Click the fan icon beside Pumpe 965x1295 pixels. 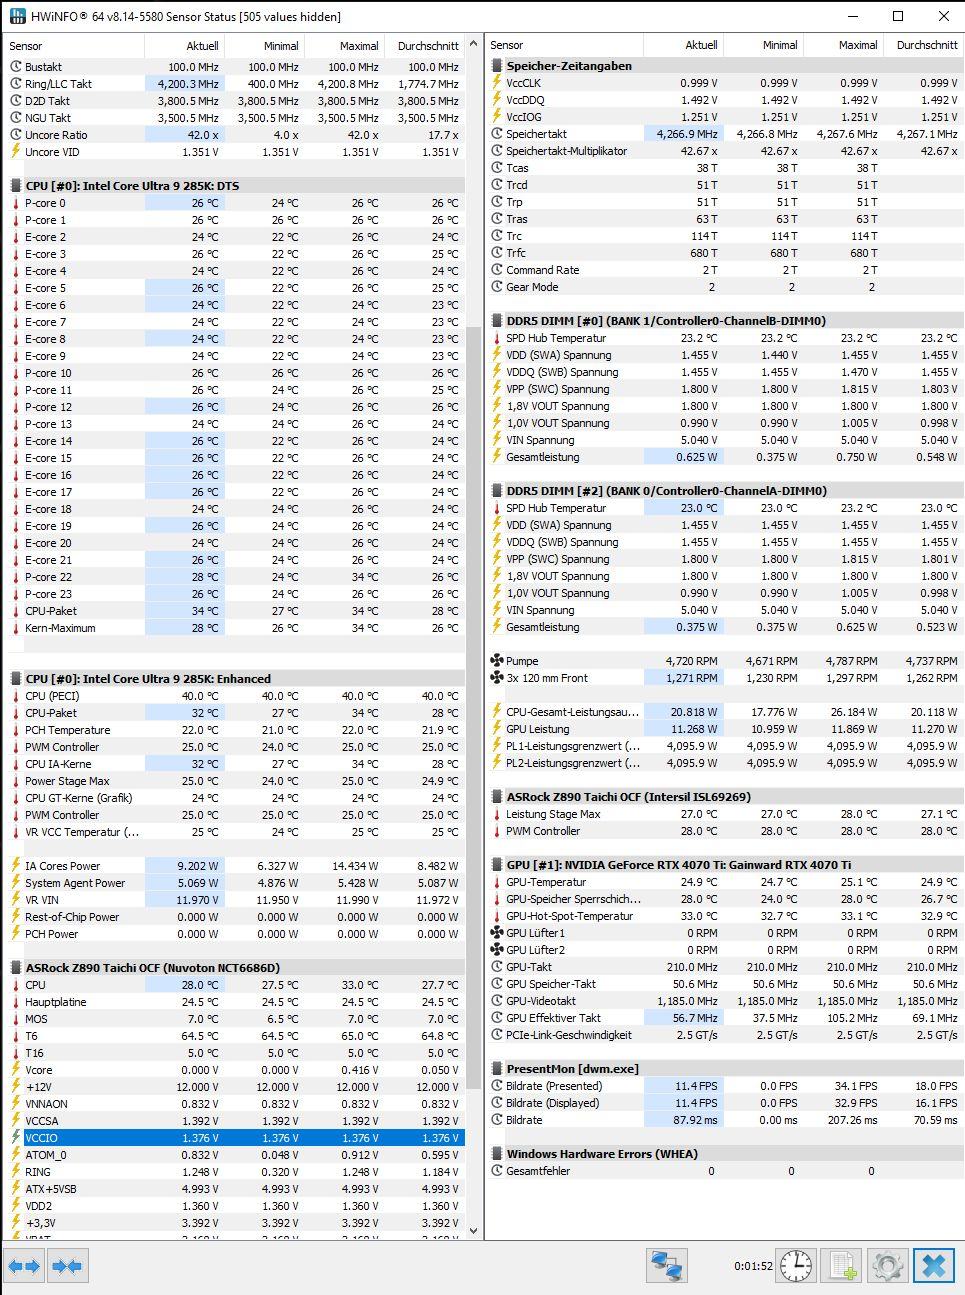[497, 661]
